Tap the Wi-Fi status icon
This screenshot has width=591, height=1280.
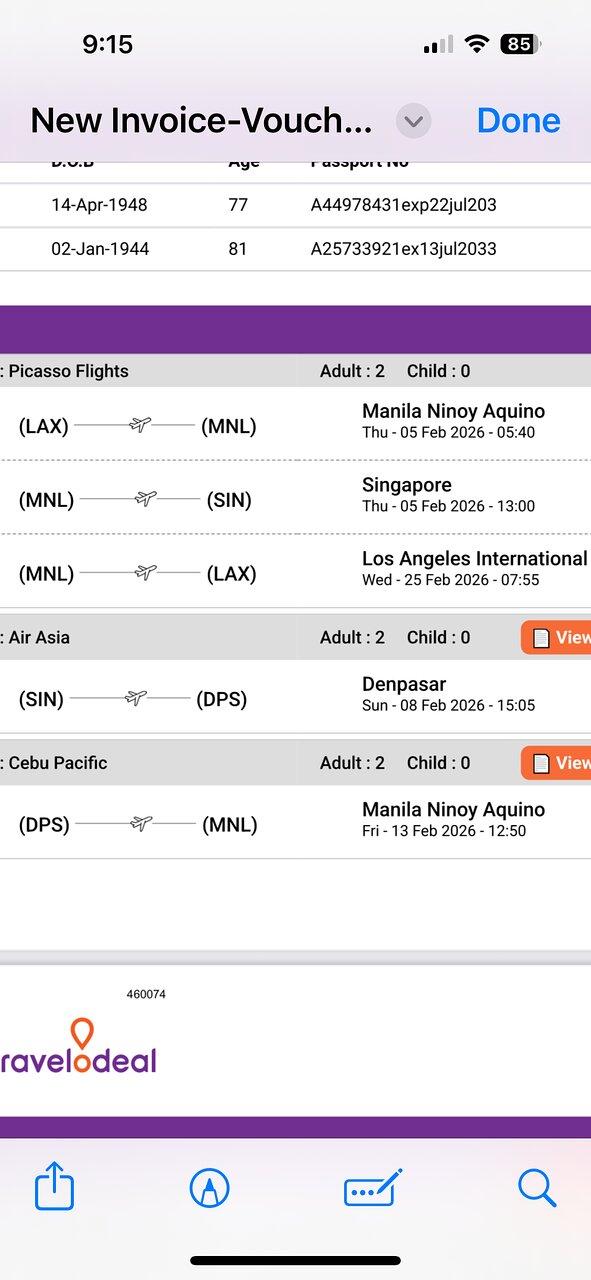(x=476, y=44)
